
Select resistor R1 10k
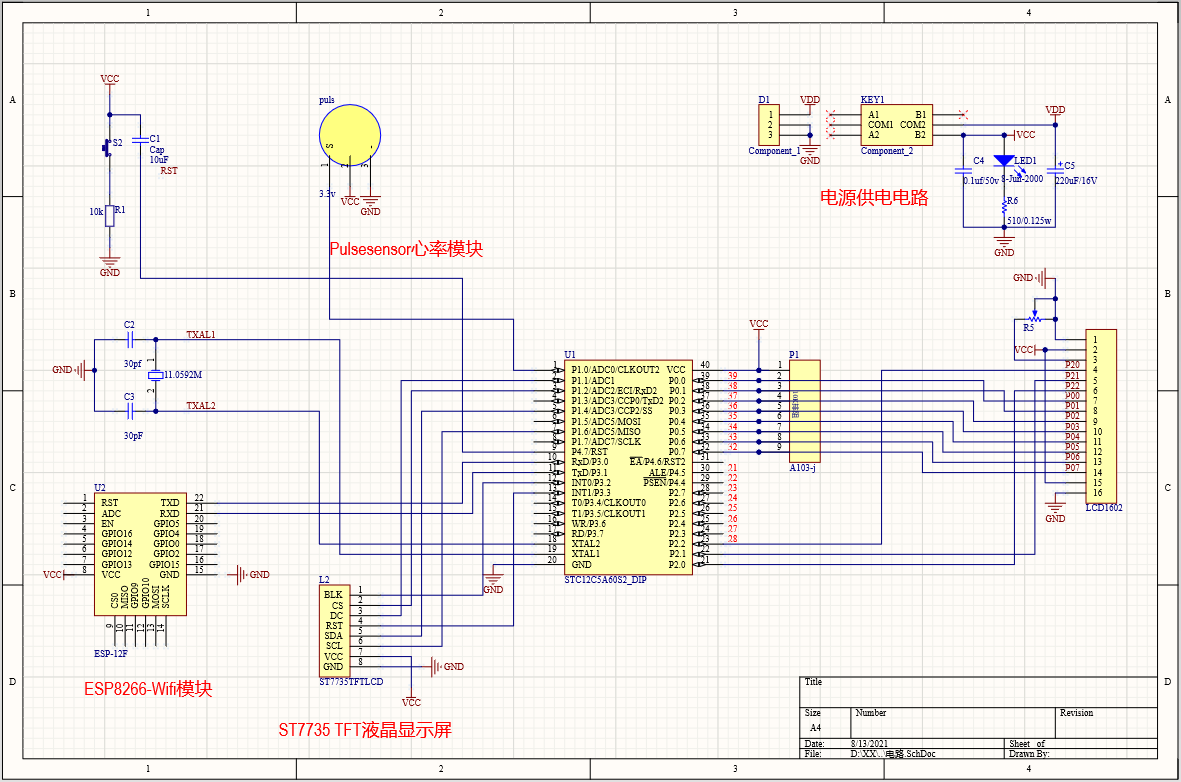[109, 215]
